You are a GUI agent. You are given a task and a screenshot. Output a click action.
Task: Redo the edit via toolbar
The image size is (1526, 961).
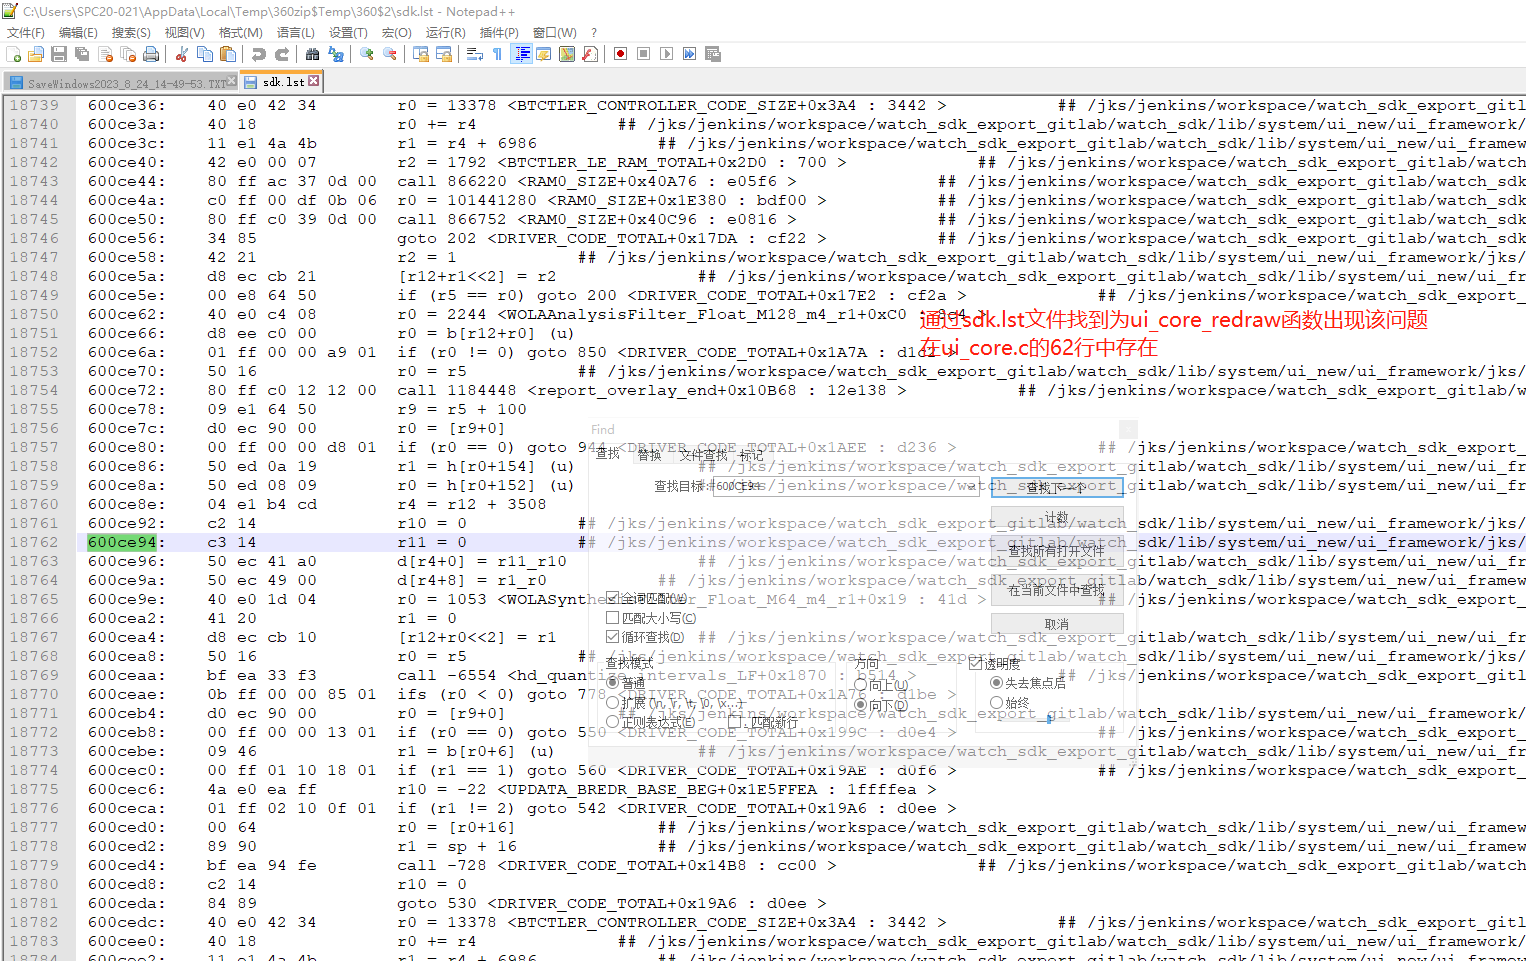click(x=282, y=54)
